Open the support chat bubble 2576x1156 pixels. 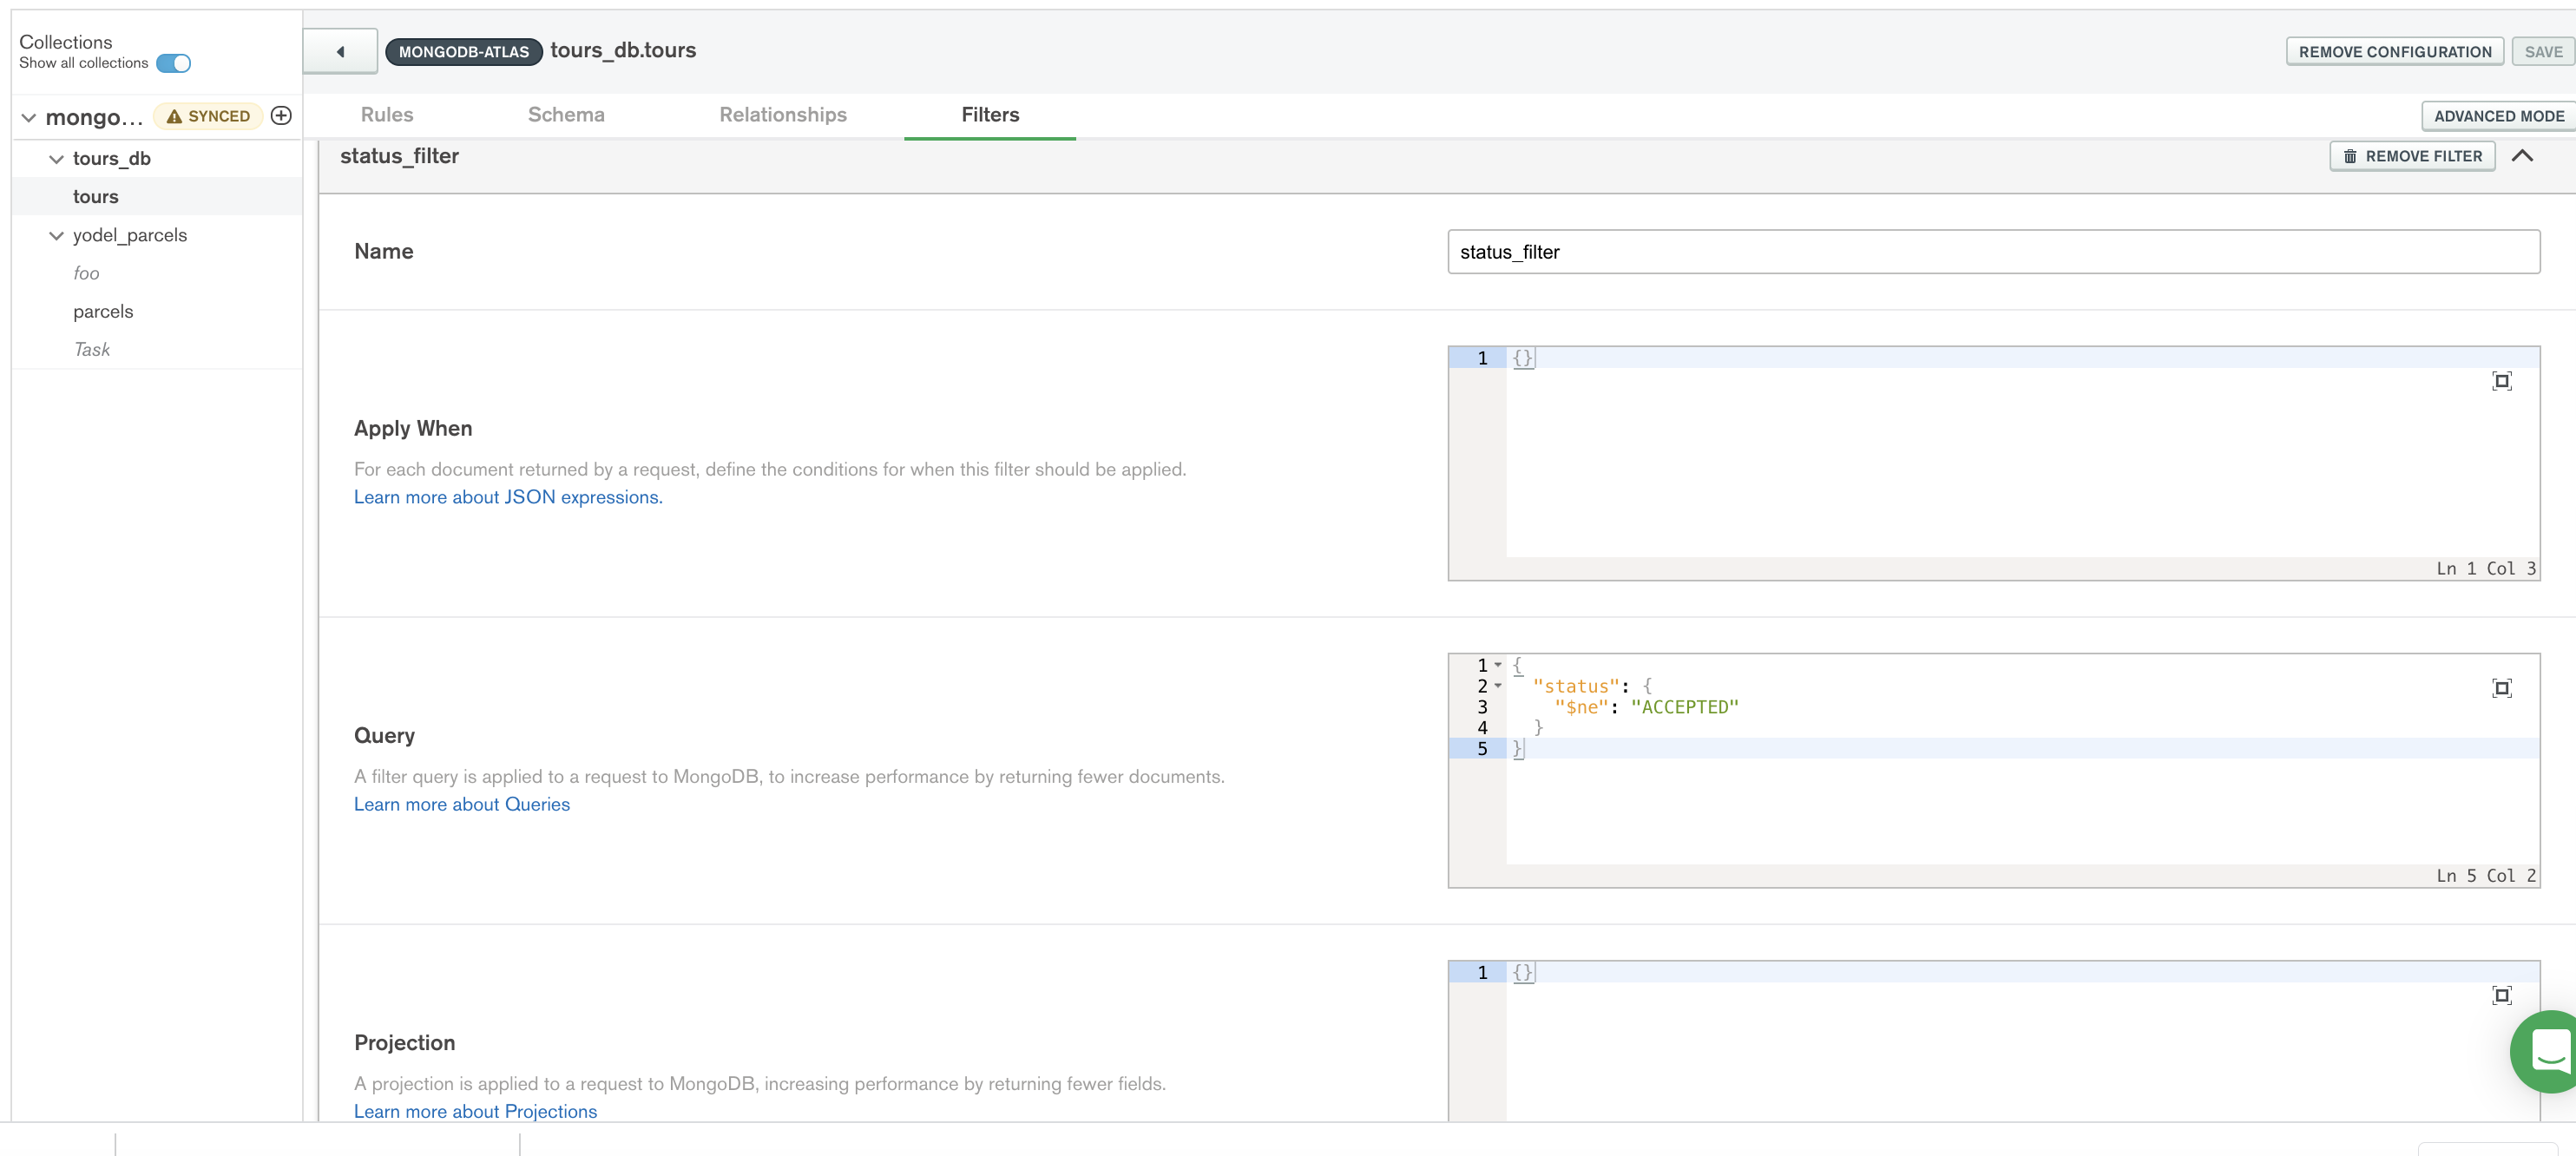pos(2547,1051)
